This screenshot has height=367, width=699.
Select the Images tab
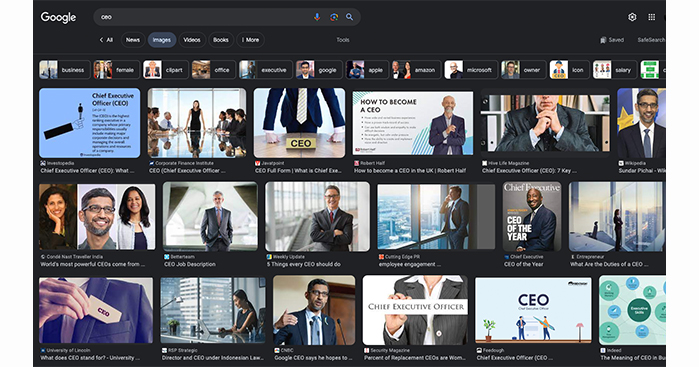[162, 40]
